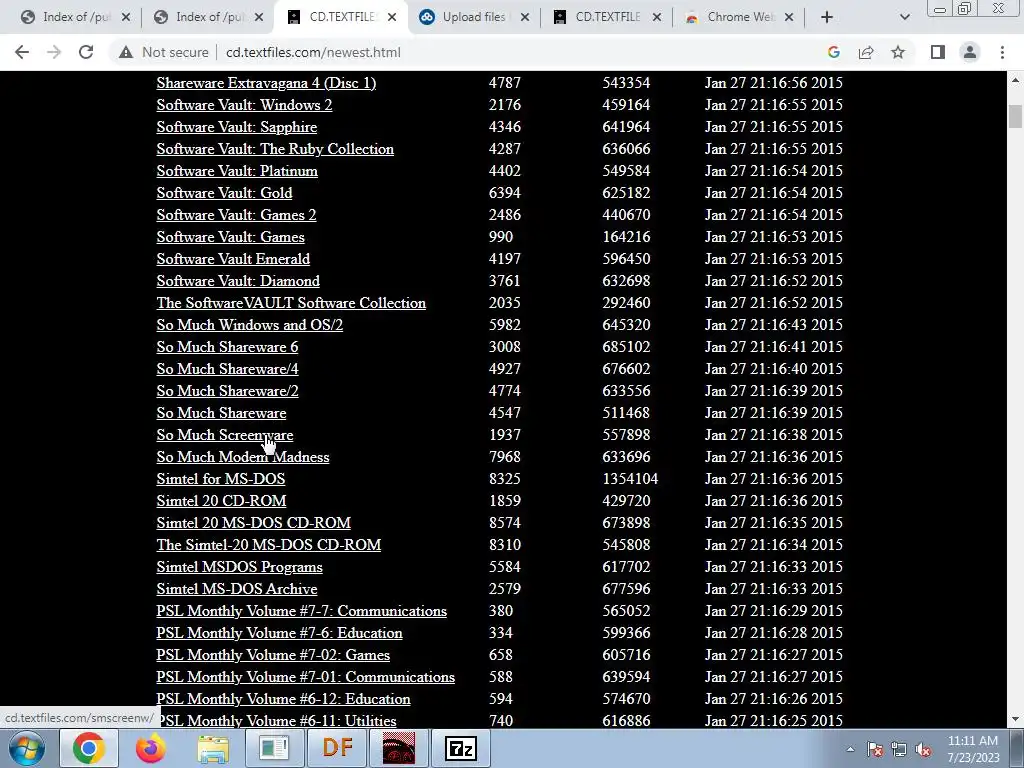Click the vertical scrollbar thumb
The width and height of the screenshot is (1024, 768).
coord(1015,116)
